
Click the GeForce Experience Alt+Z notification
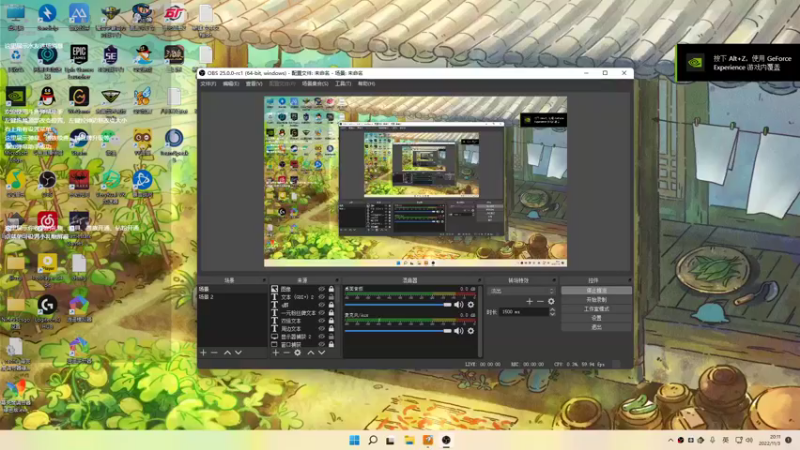click(x=738, y=63)
